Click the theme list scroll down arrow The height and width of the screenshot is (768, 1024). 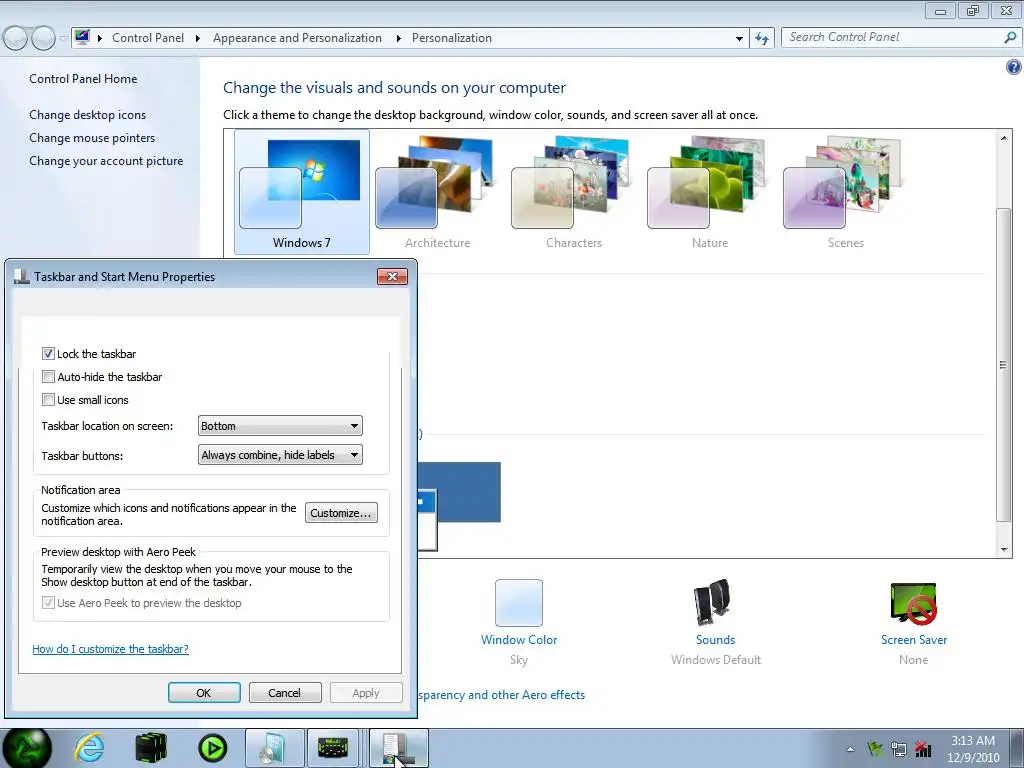coord(1004,549)
